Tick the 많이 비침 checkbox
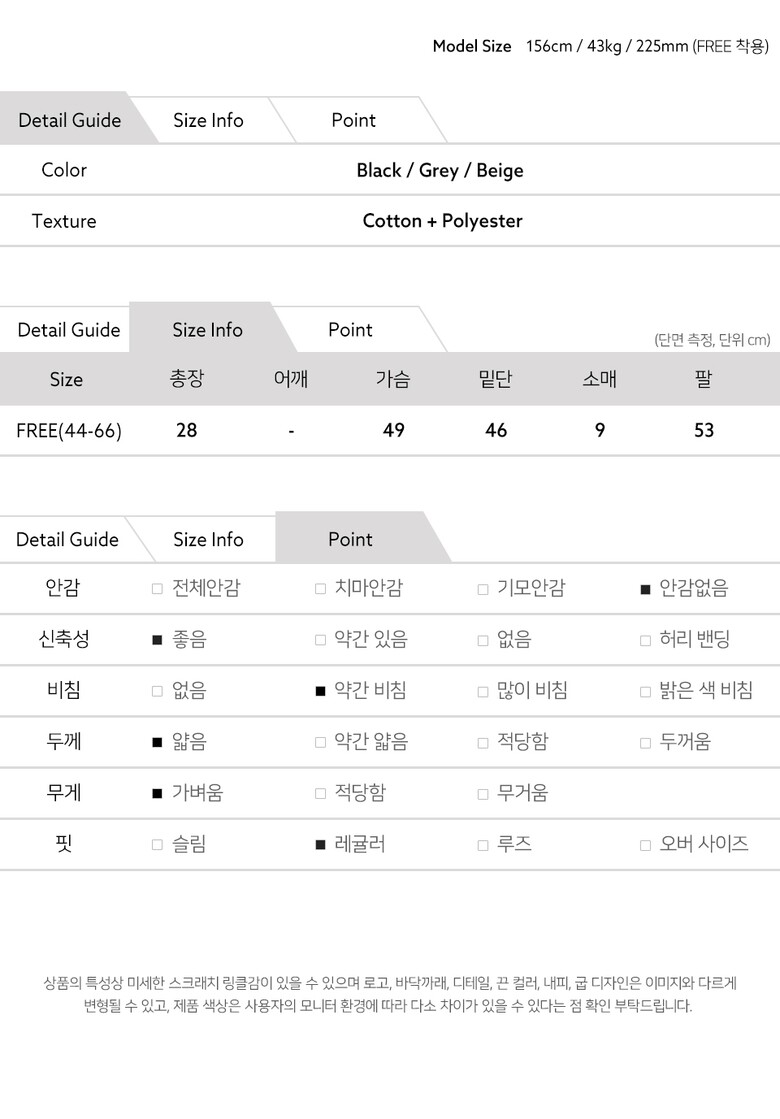This screenshot has width=780, height=1119. (x=483, y=691)
